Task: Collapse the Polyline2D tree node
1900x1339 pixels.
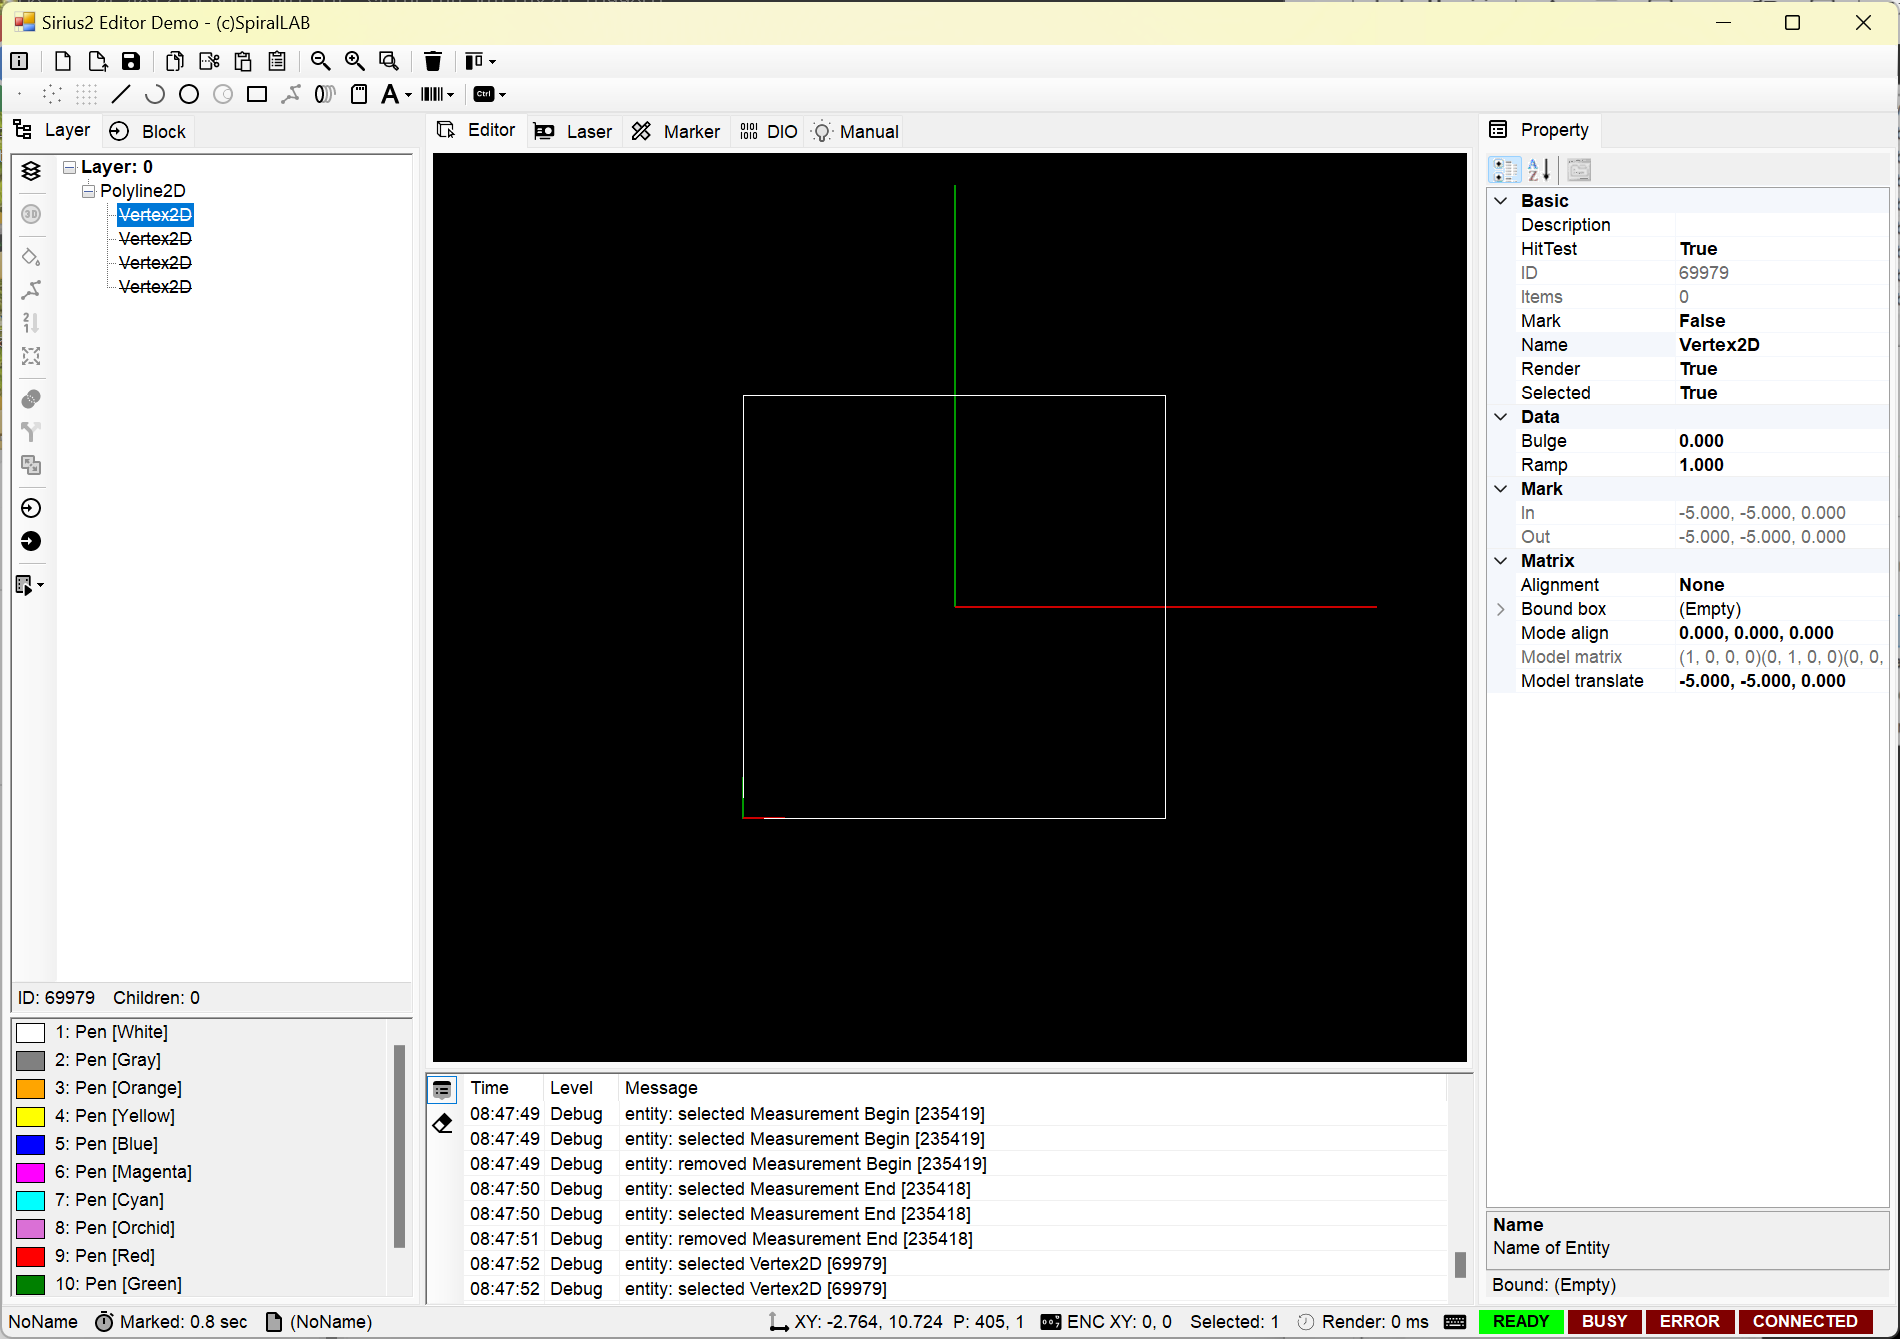Action: tap(88, 191)
